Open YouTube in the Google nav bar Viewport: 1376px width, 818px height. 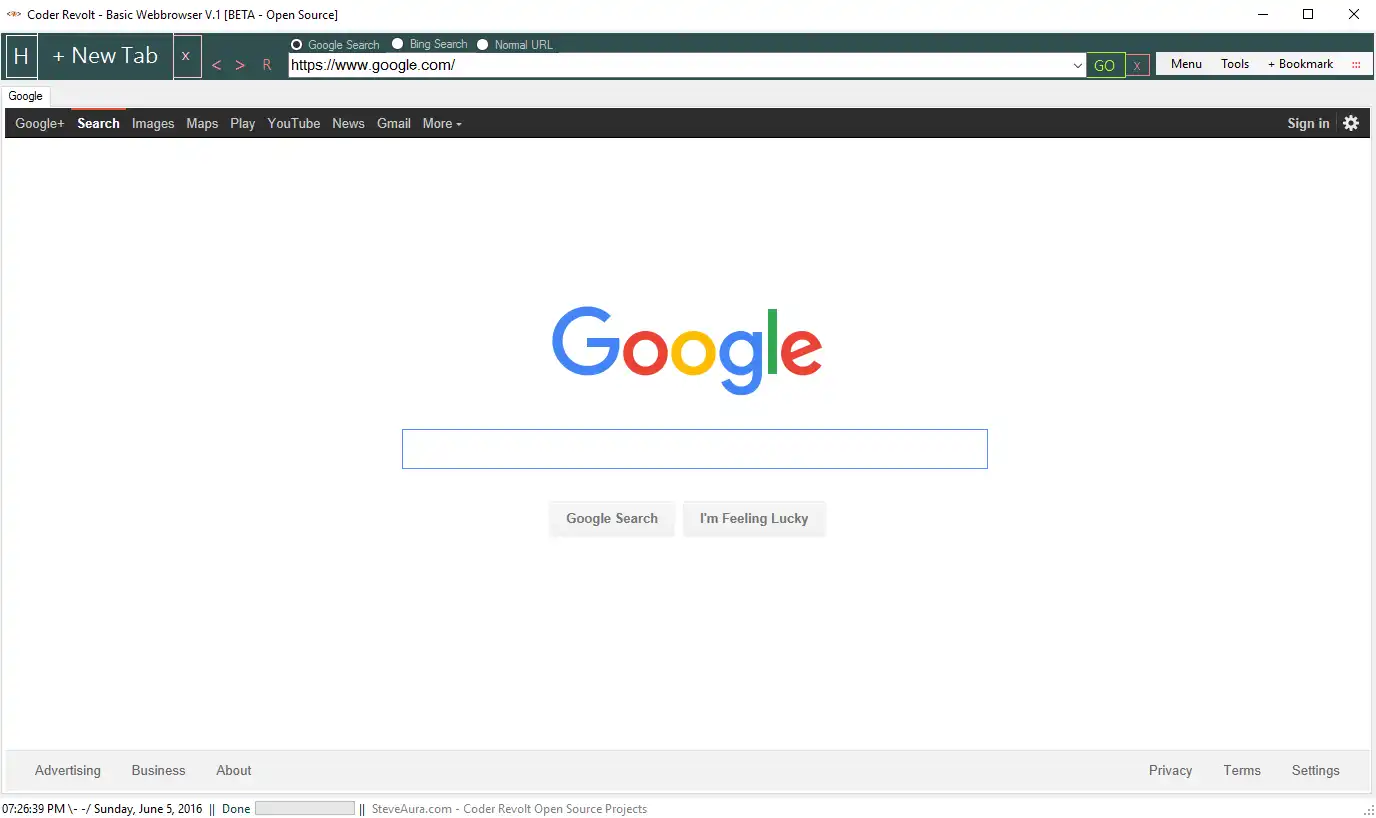tap(294, 123)
